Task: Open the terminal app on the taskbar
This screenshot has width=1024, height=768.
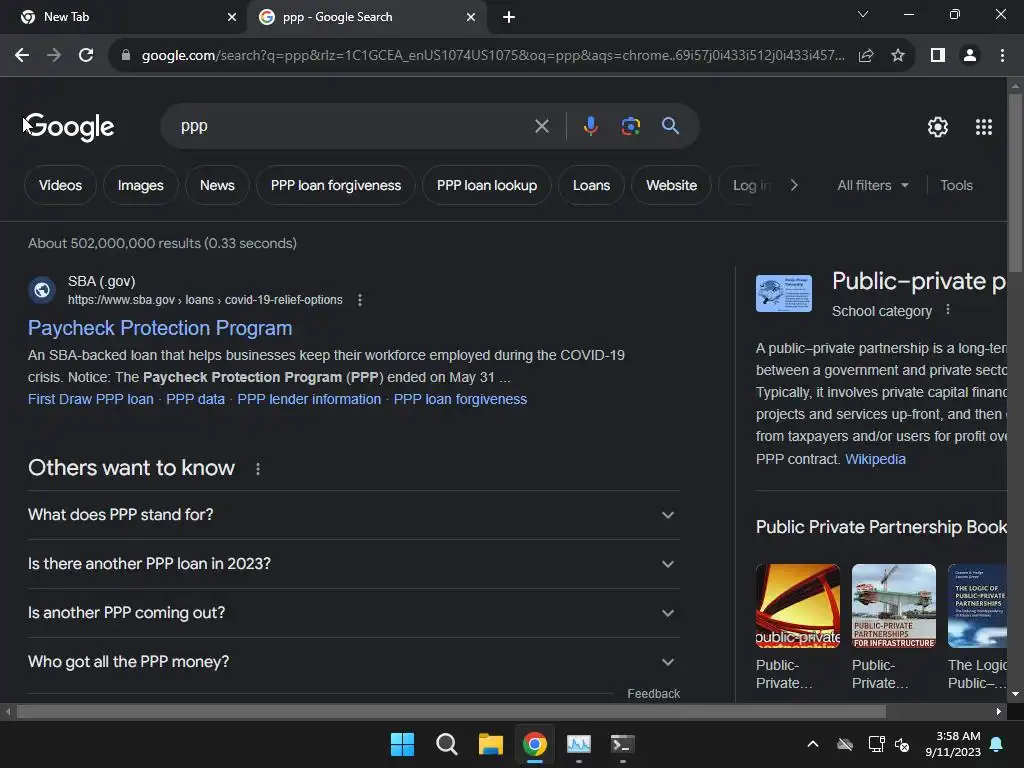Action: click(622, 744)
